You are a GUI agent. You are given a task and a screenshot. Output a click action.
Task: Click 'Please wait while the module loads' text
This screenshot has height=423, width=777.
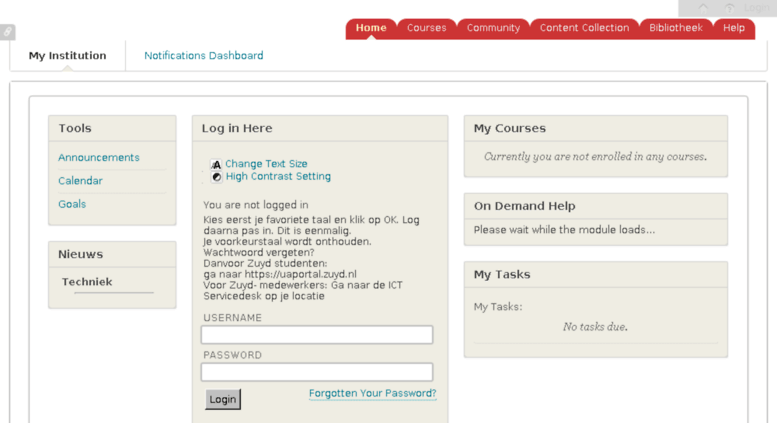click(564, 230)
